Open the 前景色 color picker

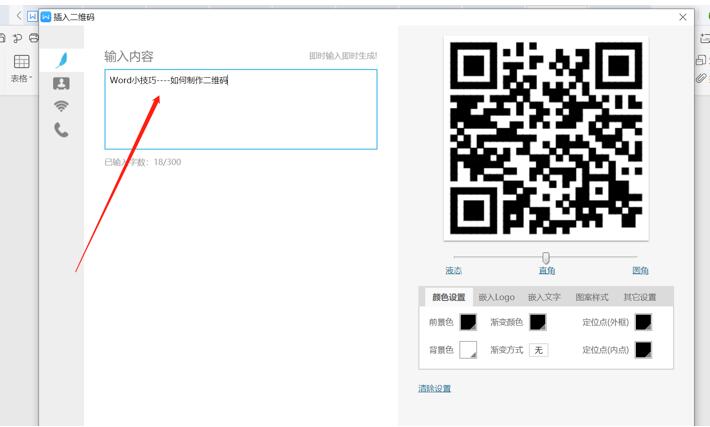(468, 322)
